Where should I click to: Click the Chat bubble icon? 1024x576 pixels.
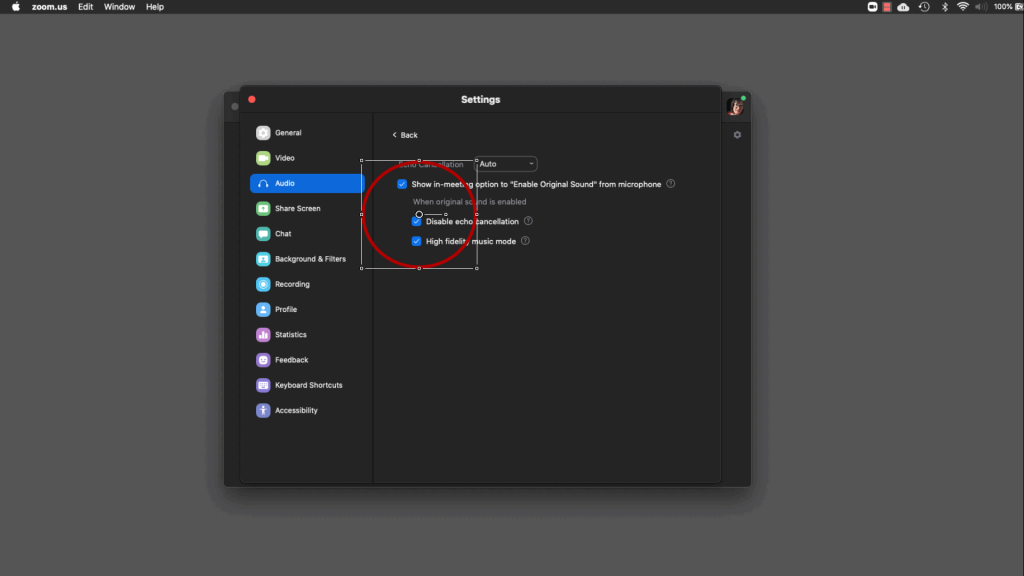(x=263, y=234)
